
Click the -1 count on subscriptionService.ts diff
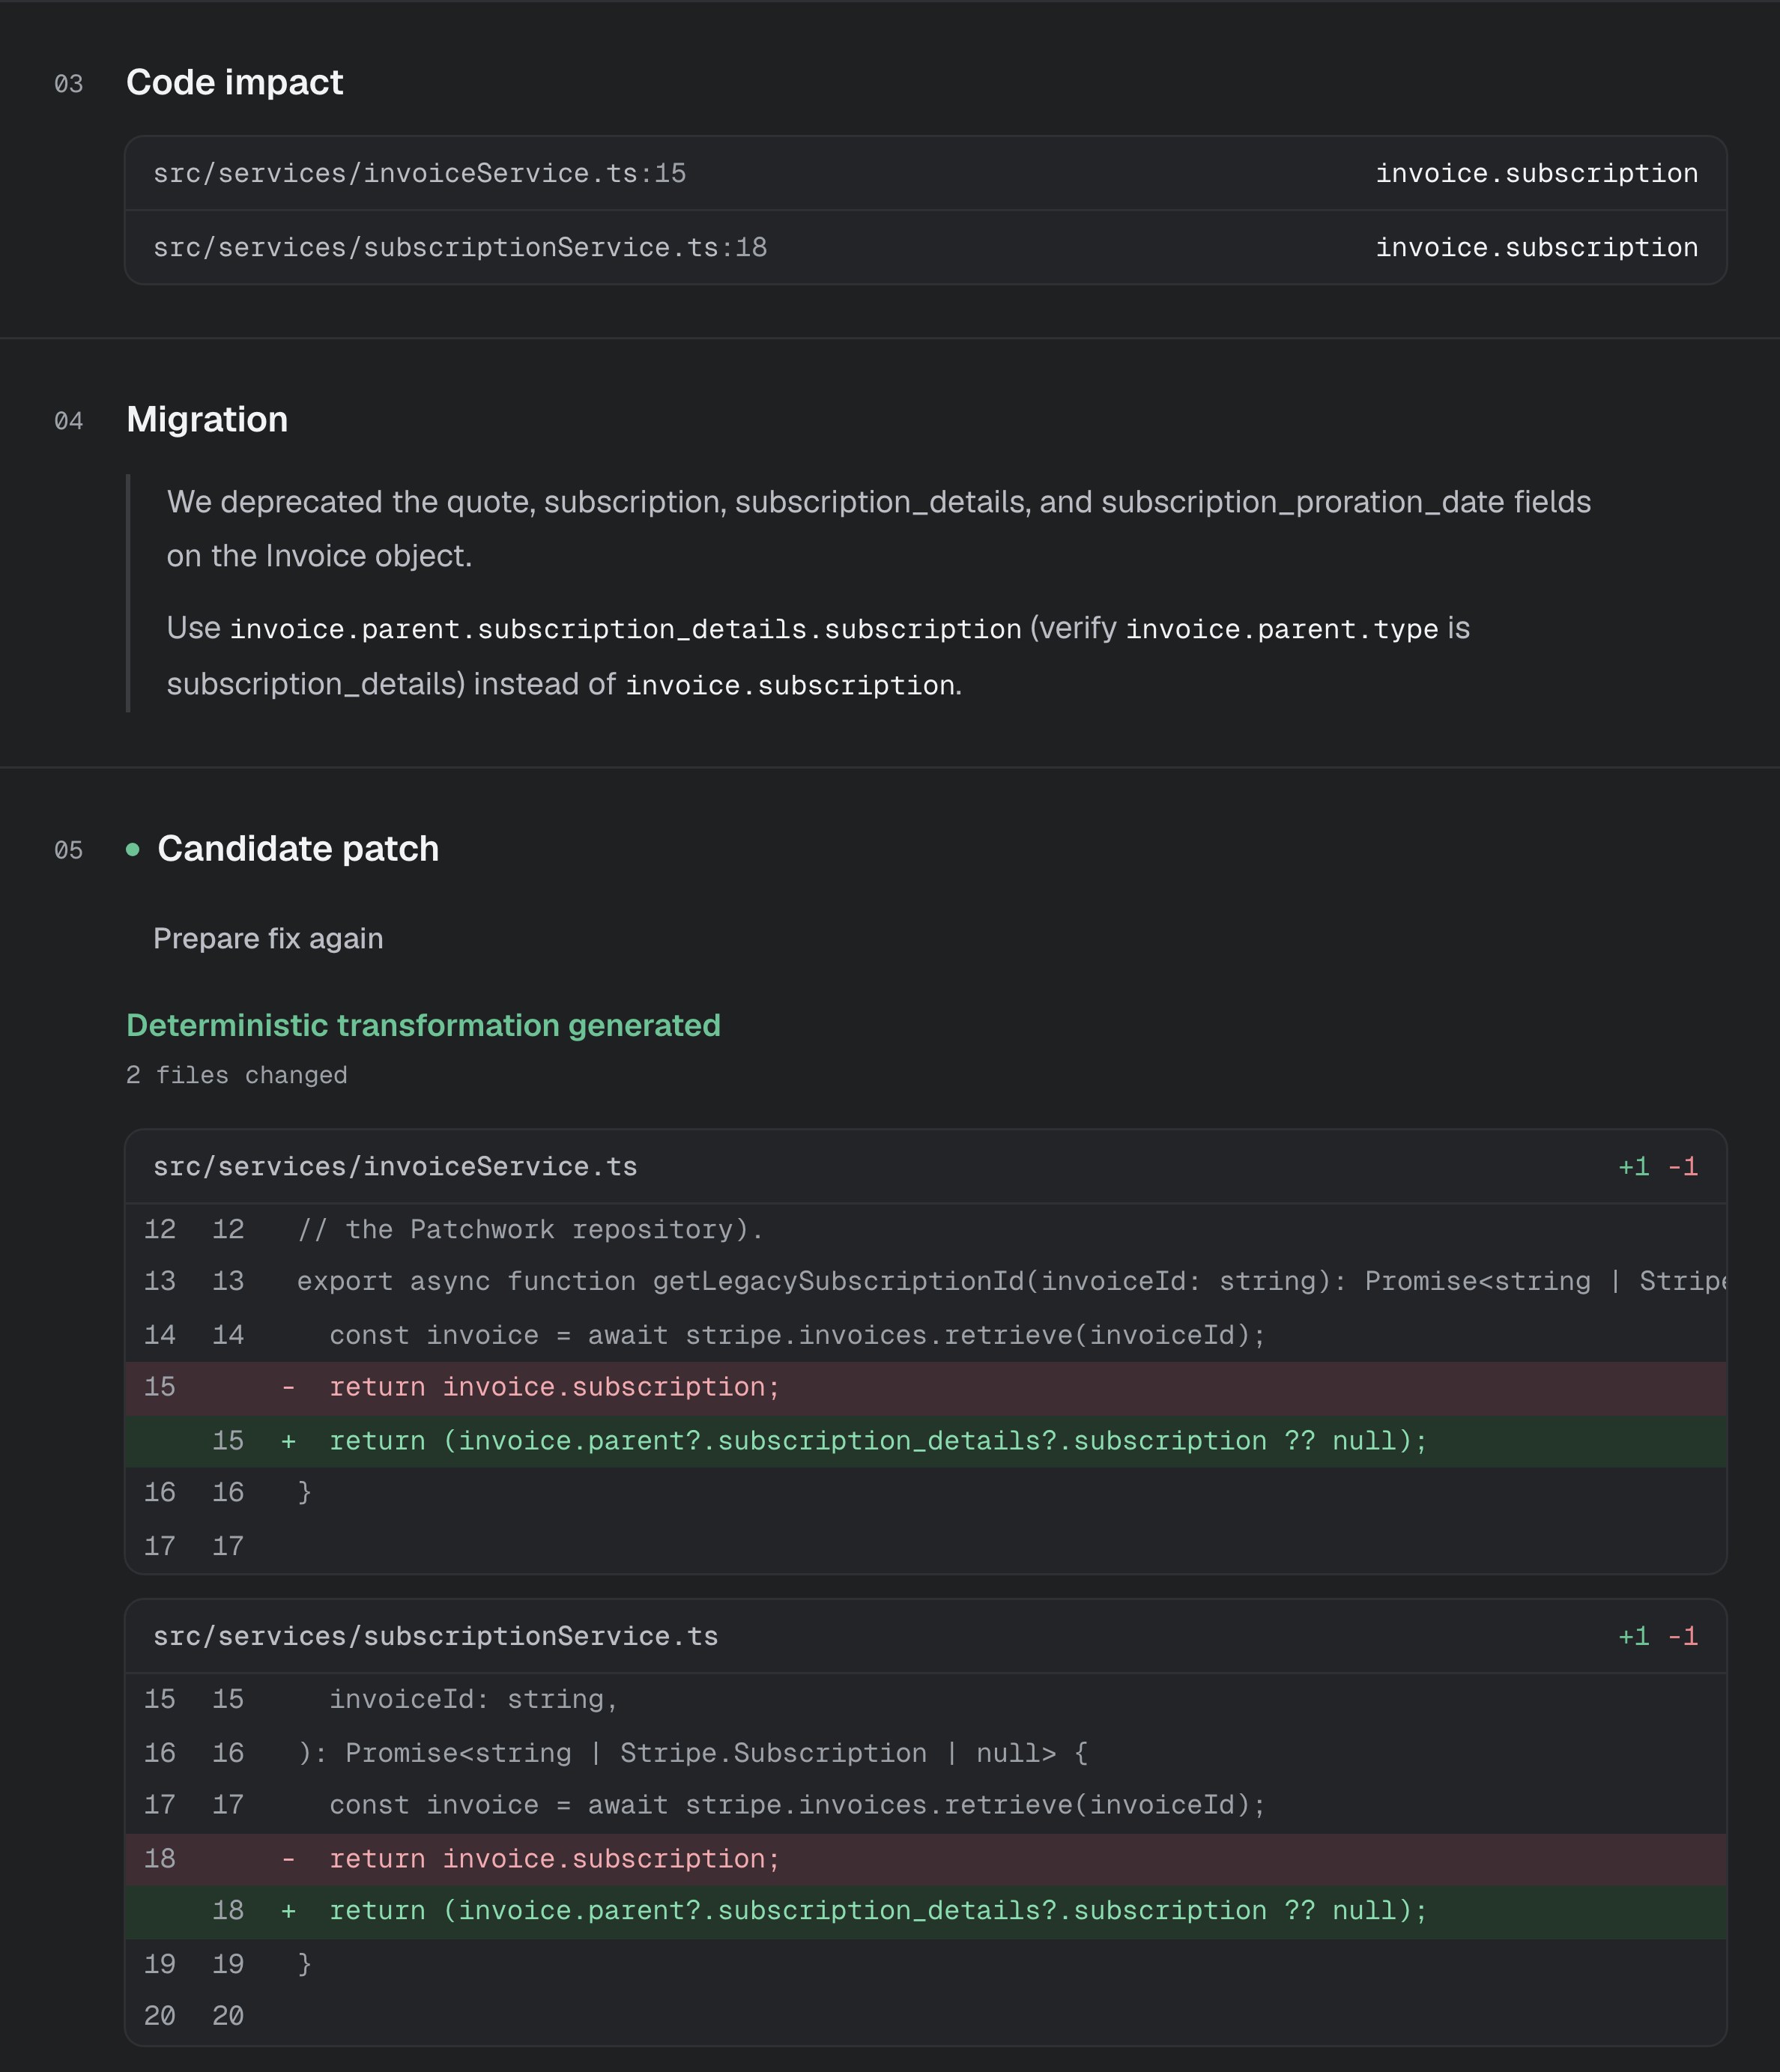(1683, 1636)
